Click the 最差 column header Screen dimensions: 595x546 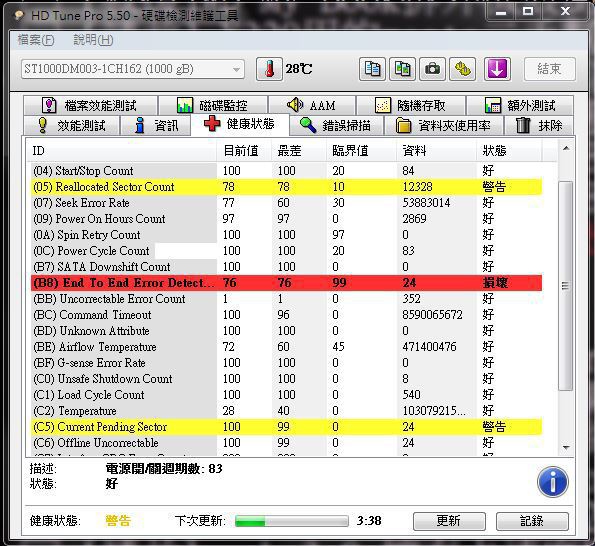tap(299, 151)
